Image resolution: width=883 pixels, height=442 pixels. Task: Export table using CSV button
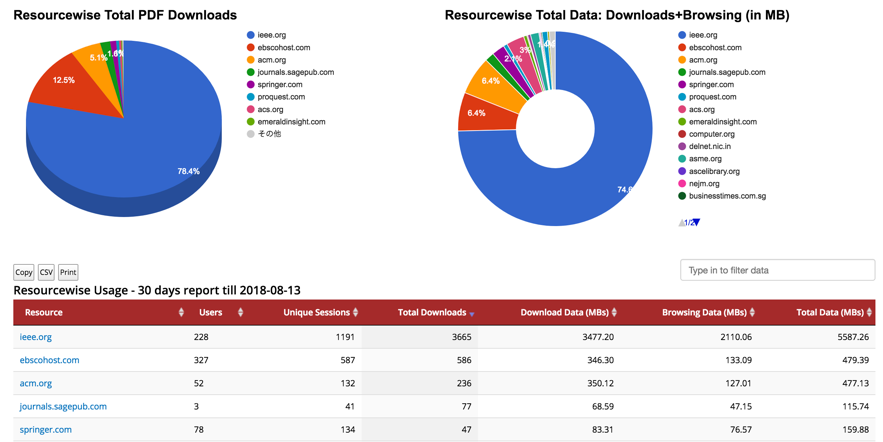point(46,273)
